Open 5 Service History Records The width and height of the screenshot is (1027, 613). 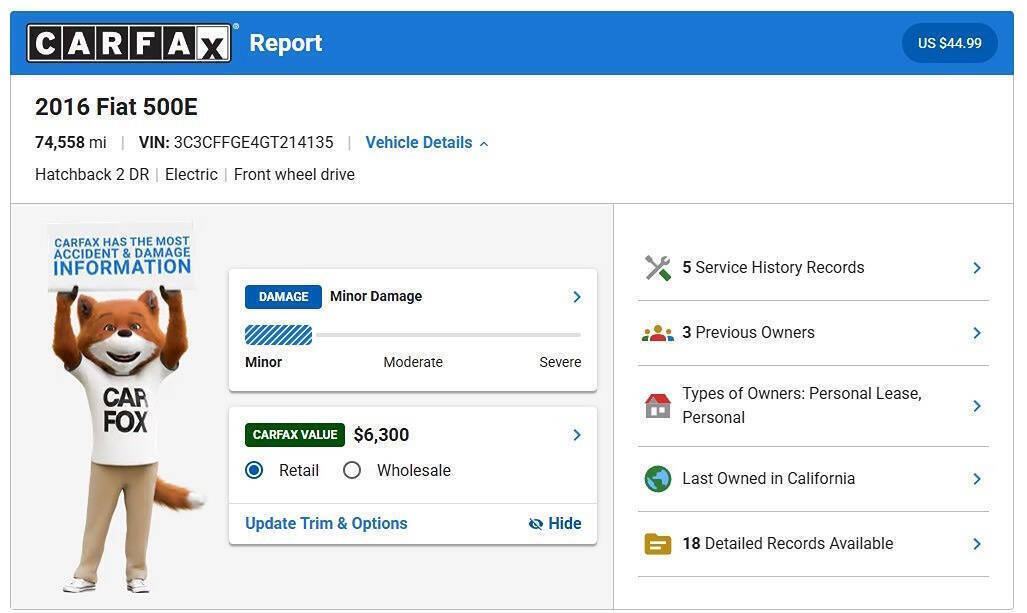click(x=813, y=268)
